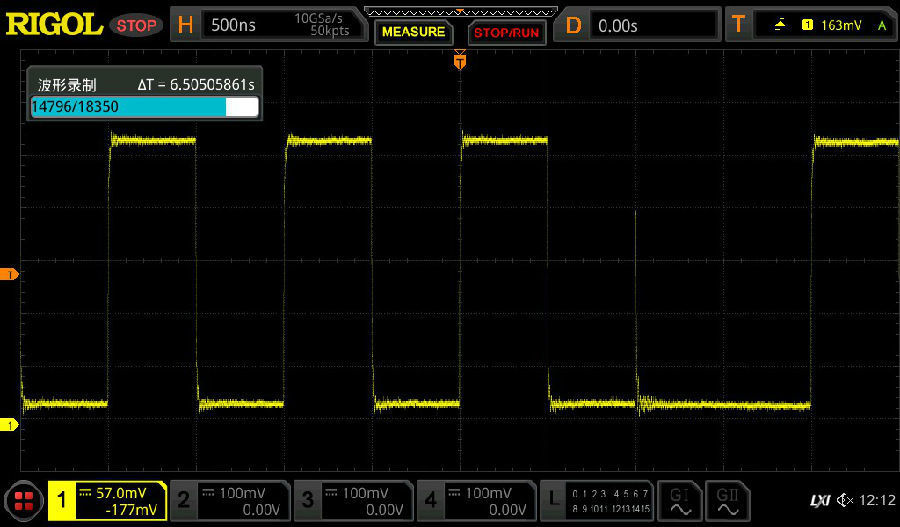Click the RIGOL logo
900x527 pixels.
tap(54, 25)
